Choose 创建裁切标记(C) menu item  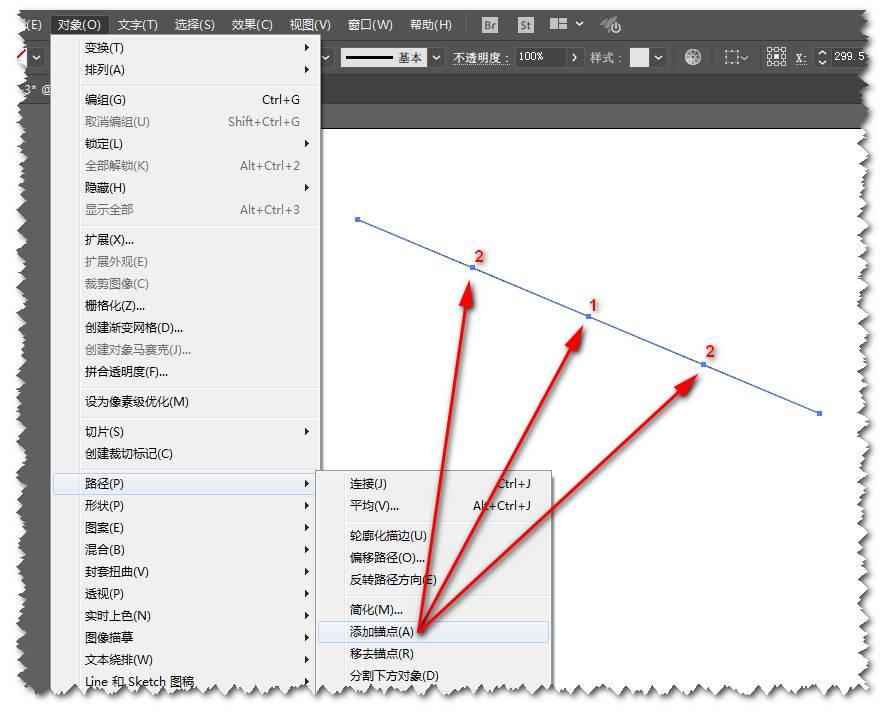pyautogui.click(x=186, y=454)
